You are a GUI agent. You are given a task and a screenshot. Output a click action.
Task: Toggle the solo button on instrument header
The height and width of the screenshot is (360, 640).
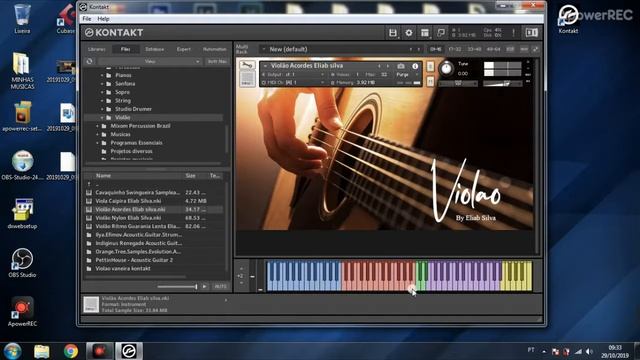pos(430,66)
